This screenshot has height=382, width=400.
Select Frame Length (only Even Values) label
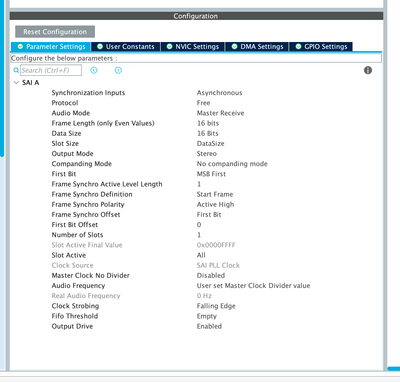[103, 123]
